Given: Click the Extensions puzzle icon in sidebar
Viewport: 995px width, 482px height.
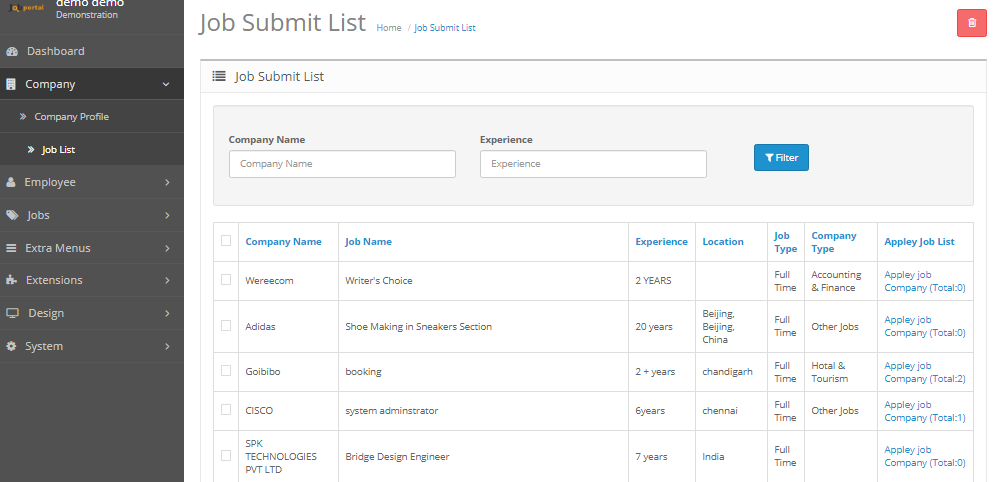Looking at the screenshot, I should tap(12, 280).
